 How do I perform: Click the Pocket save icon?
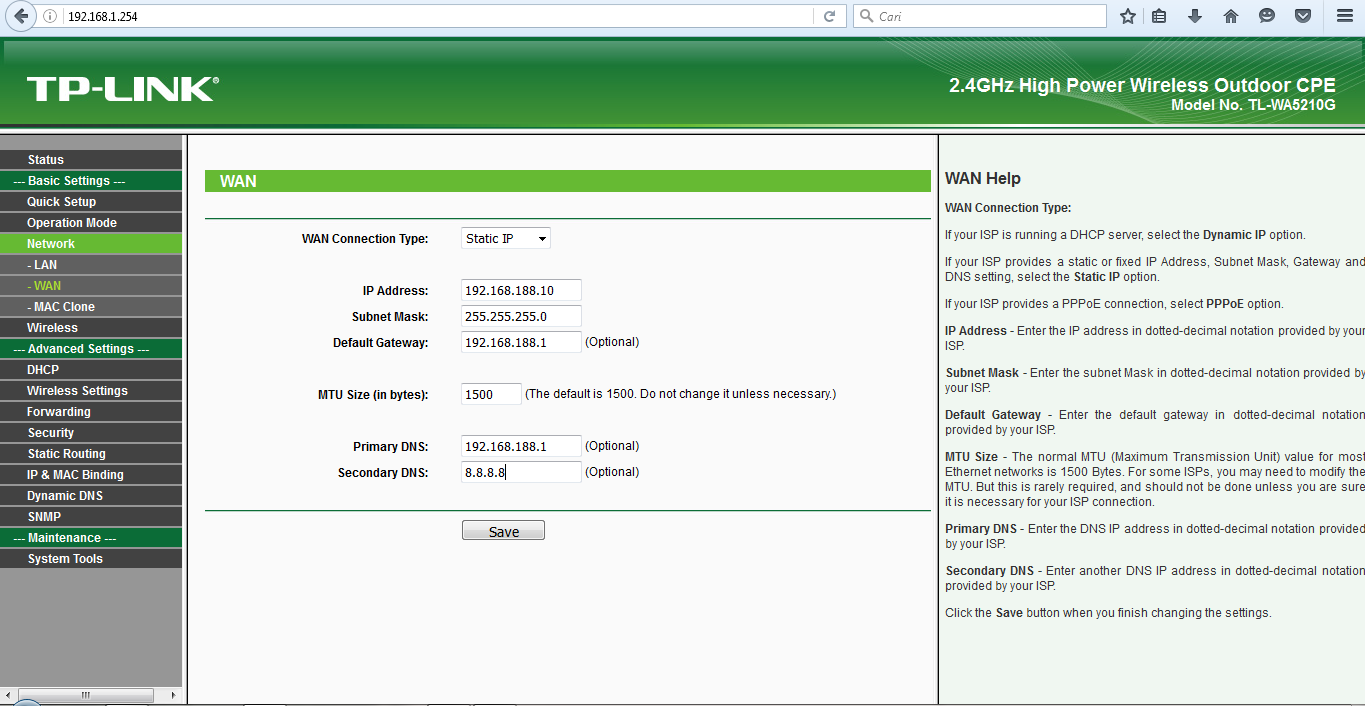[1301, 15]
